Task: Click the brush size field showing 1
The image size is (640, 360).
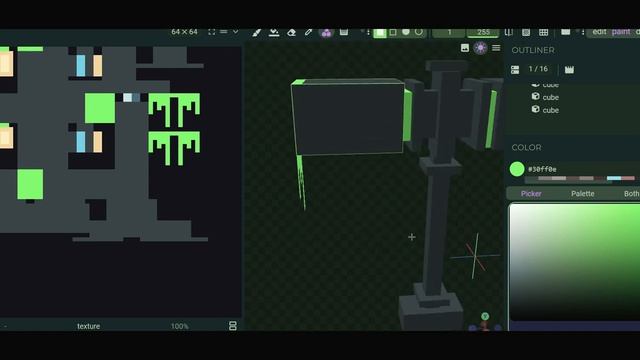Action: [449, 33]
